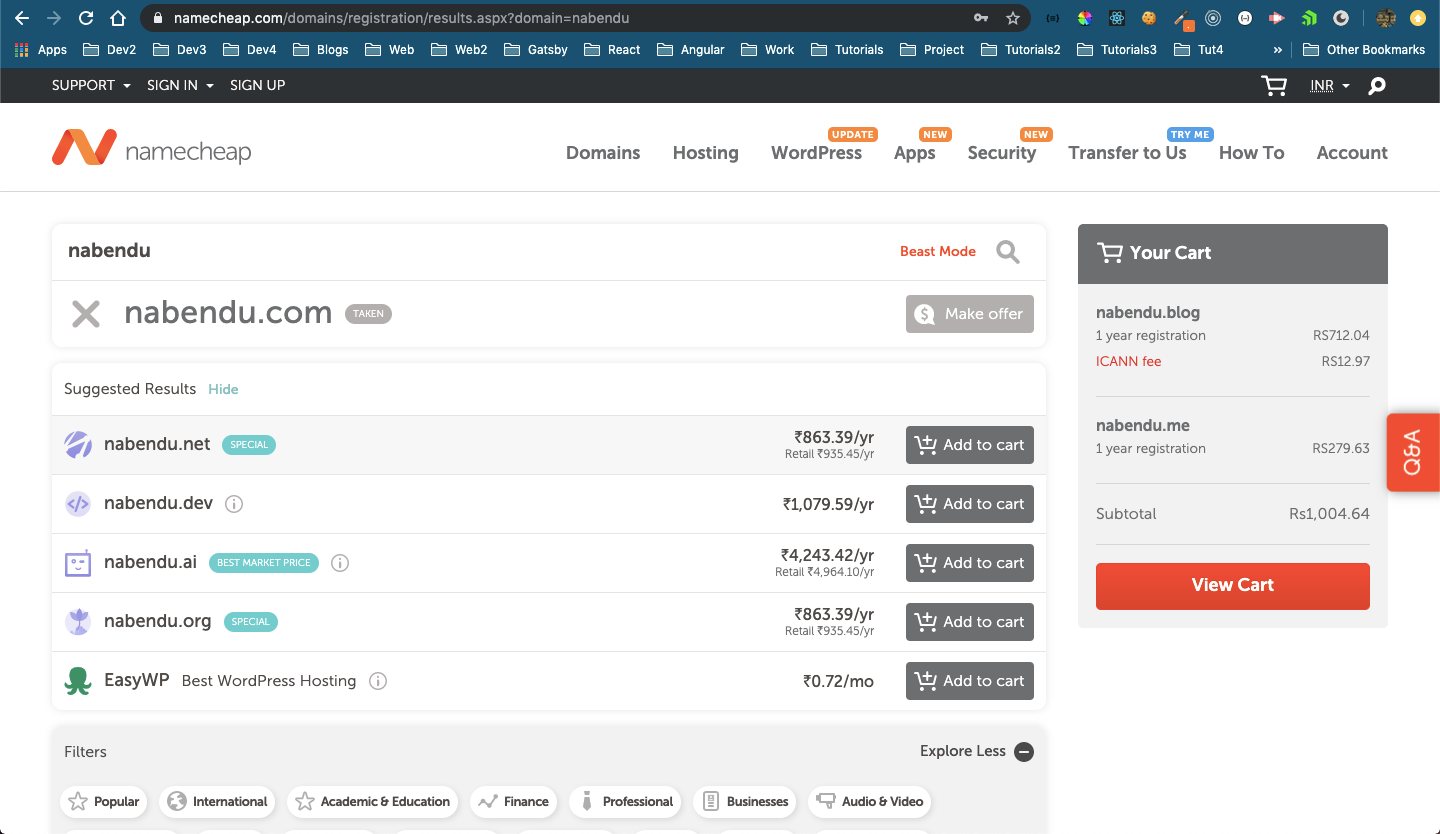Toggle the International filter
This screenshot has width=1440, height=834.
pos(218,801)
